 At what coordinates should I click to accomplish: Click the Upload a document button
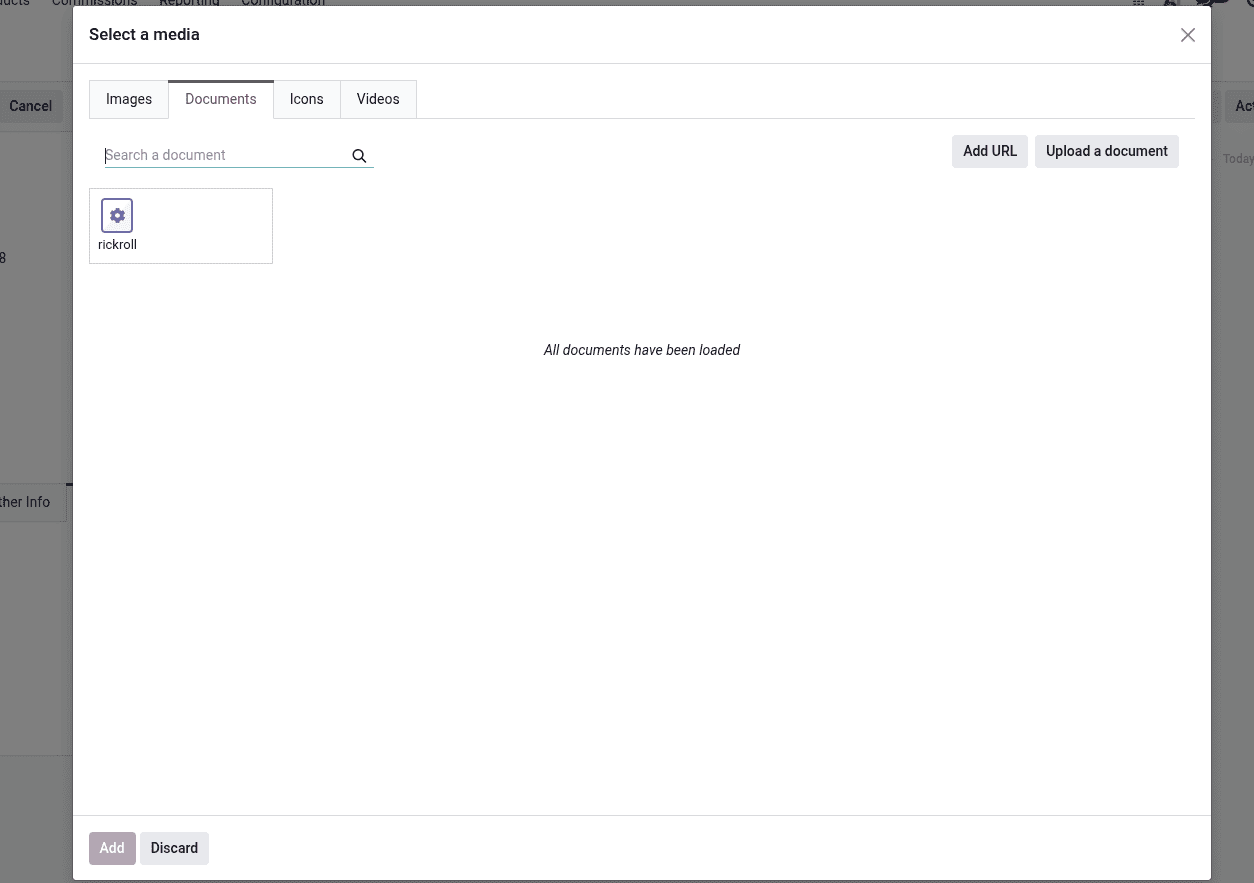point(1106,151)
